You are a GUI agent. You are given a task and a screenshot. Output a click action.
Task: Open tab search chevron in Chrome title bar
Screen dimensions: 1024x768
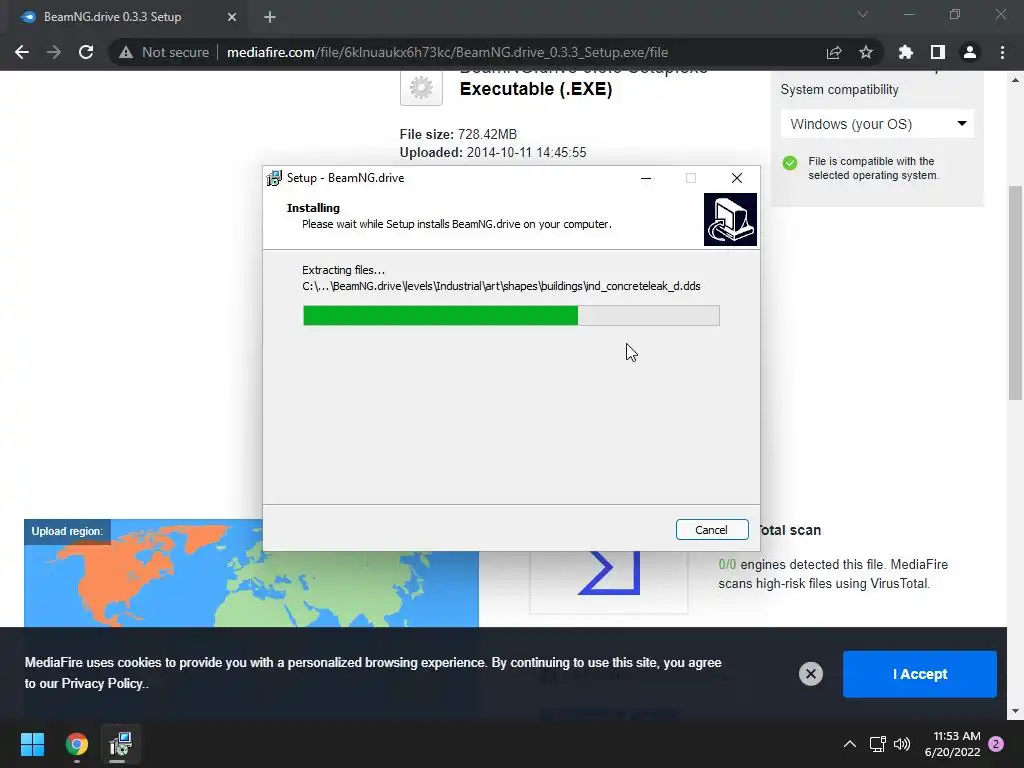[863, 14]
